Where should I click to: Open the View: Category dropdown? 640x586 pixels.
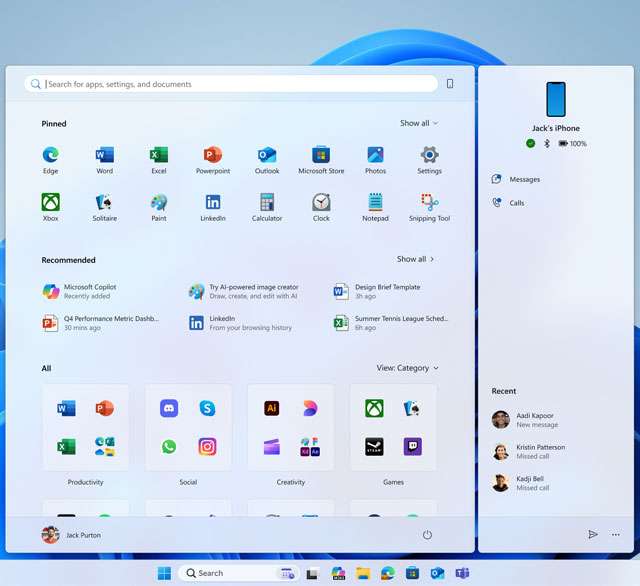(x=407, y=368)
